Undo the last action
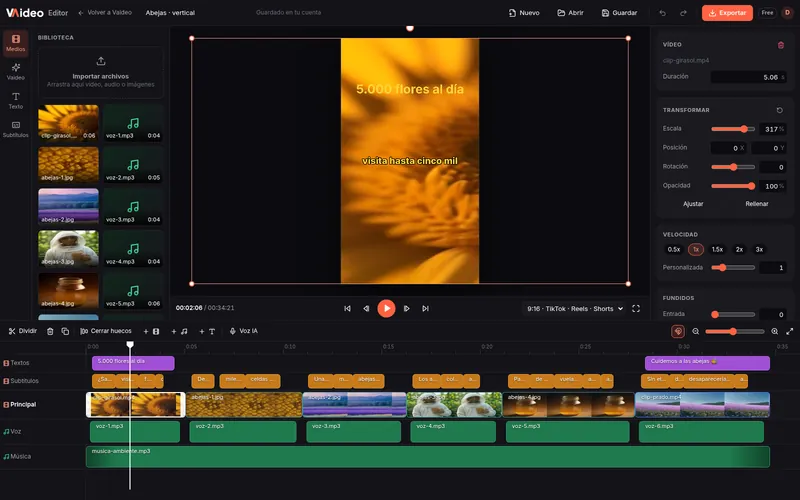This screenshot has width=800, height=500. pyautogui.click(x=662, y=13)
